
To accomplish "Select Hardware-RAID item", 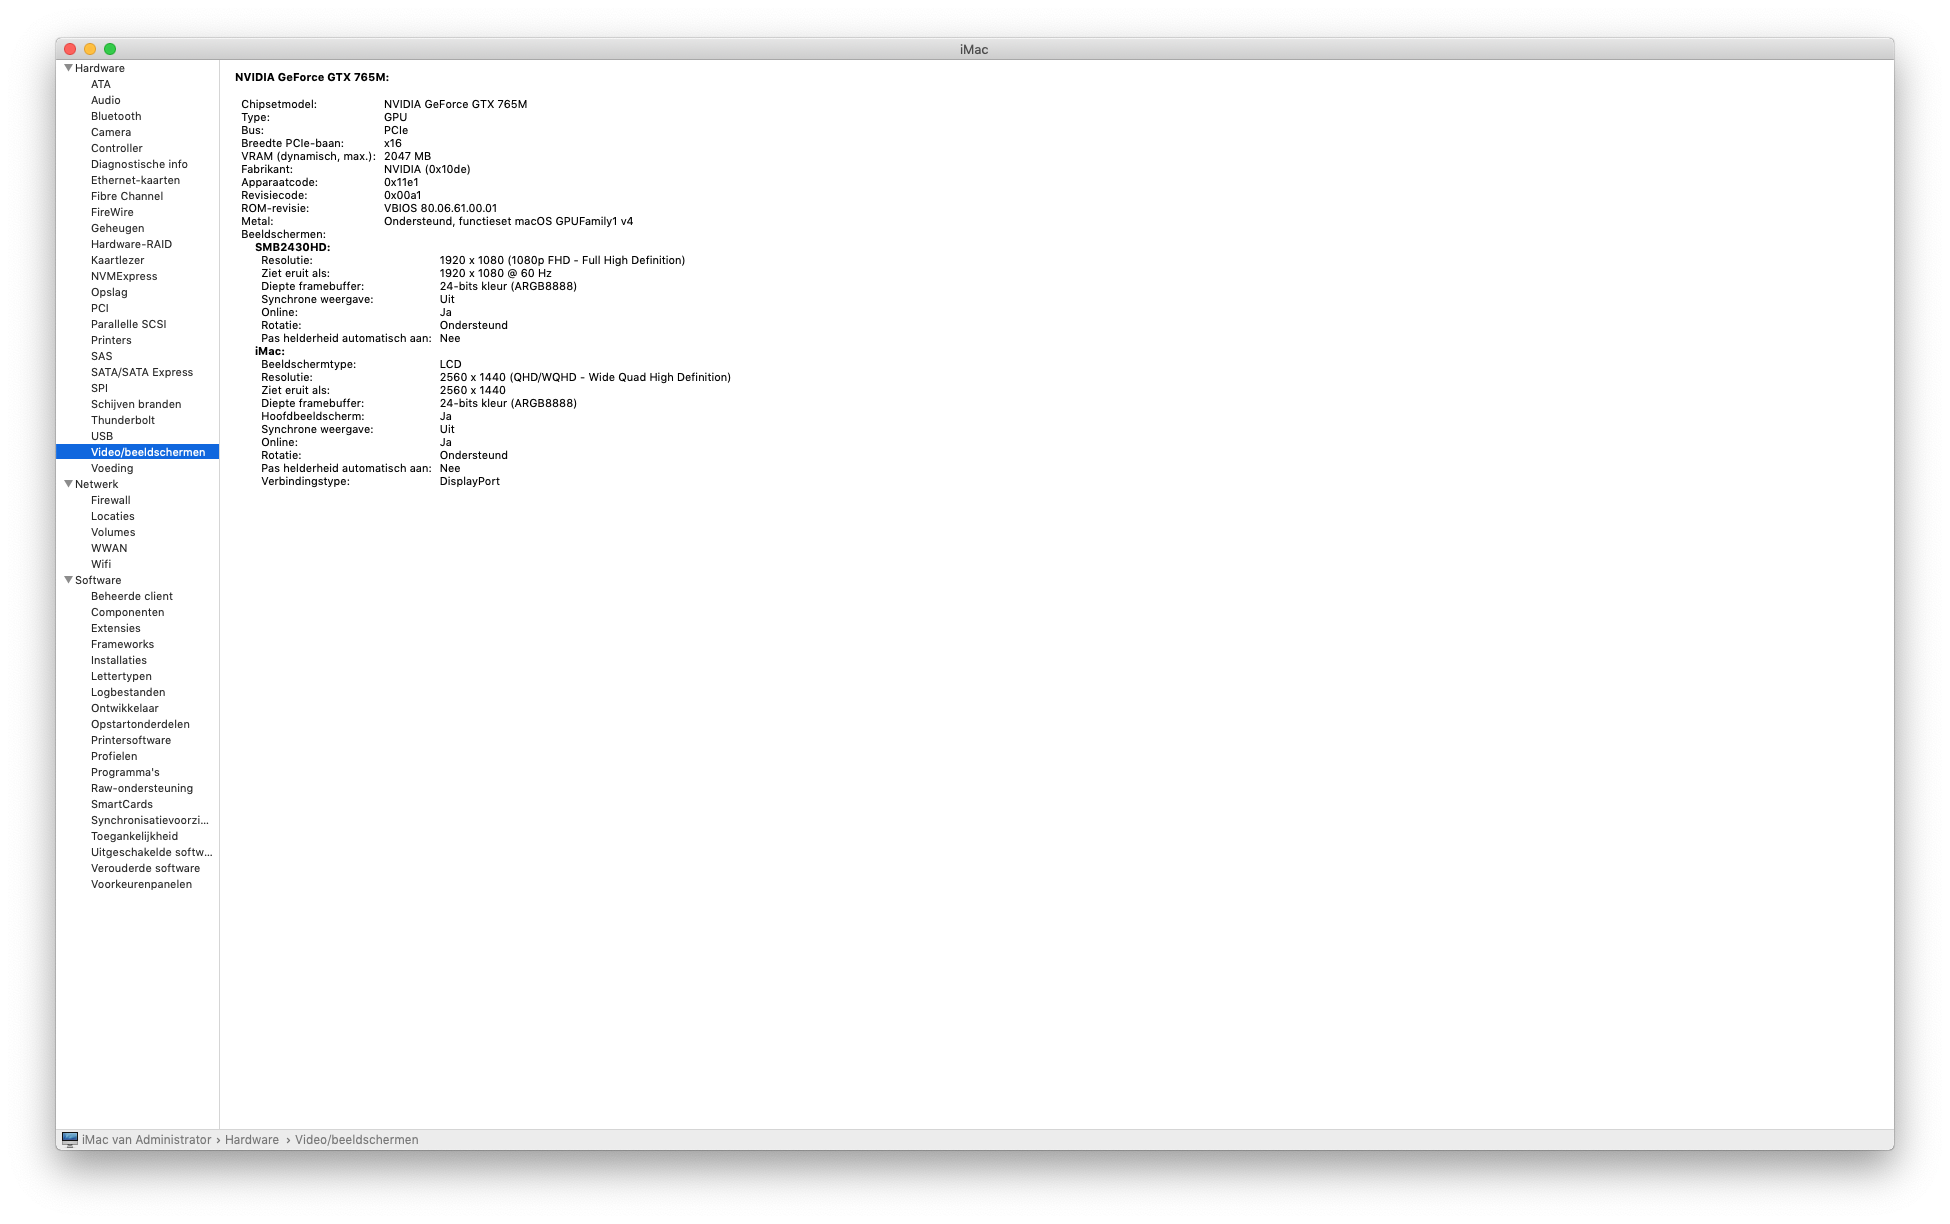I will point(131,244).
